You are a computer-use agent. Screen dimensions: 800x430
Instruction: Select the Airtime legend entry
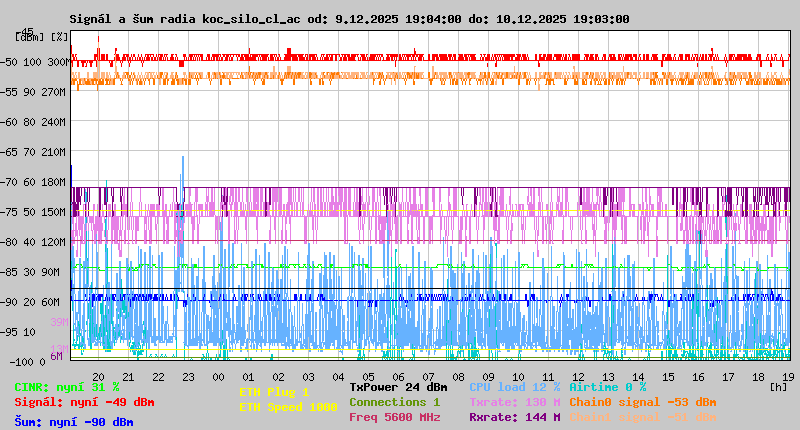607,387
